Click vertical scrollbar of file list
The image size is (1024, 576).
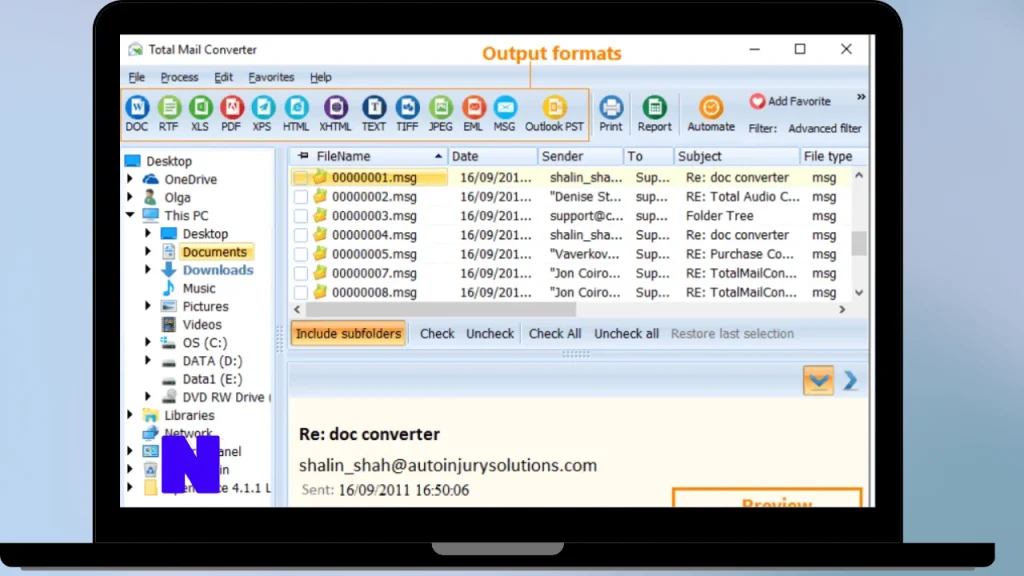click(x=859, y=243)
